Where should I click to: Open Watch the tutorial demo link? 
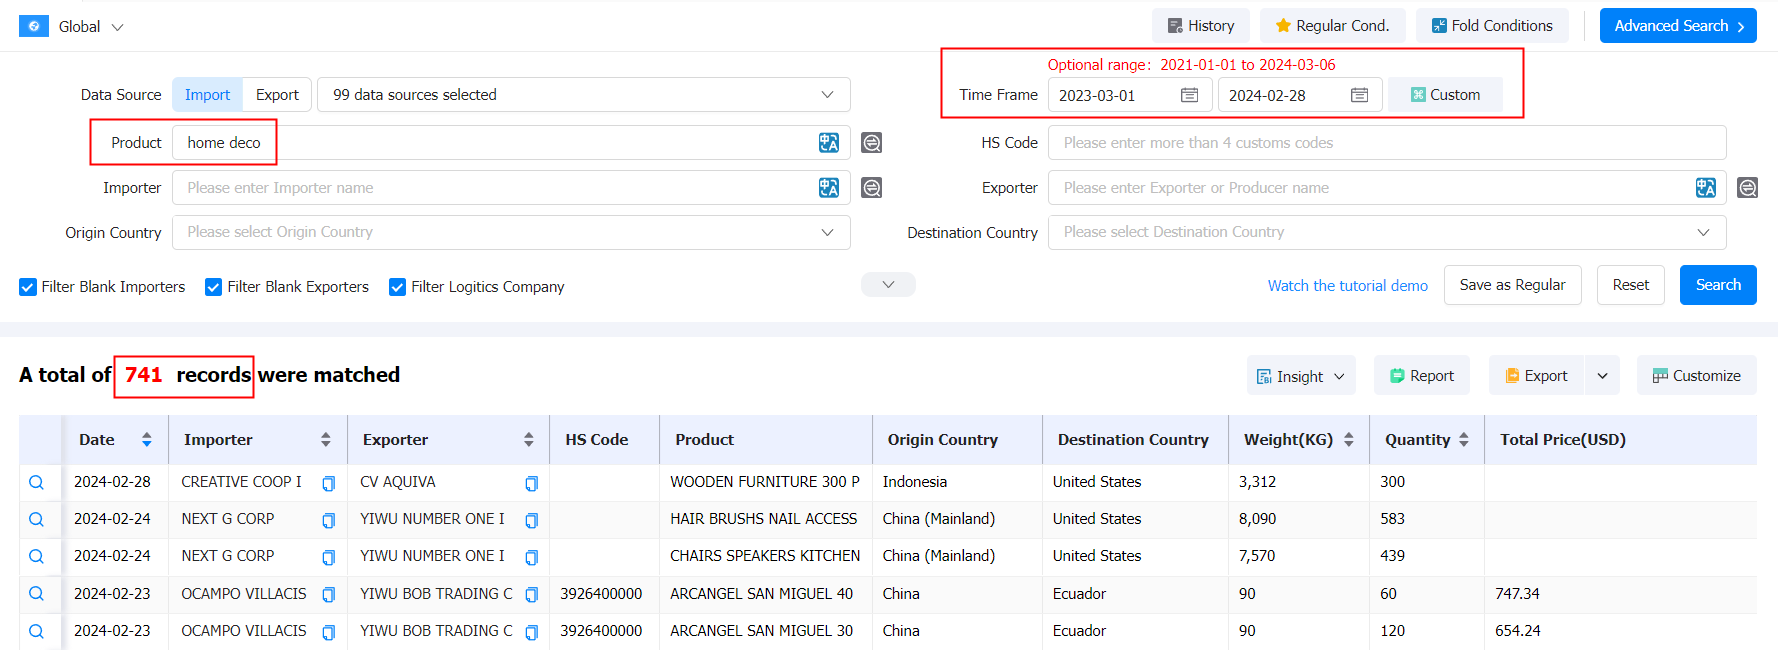tap(1347, 286)
